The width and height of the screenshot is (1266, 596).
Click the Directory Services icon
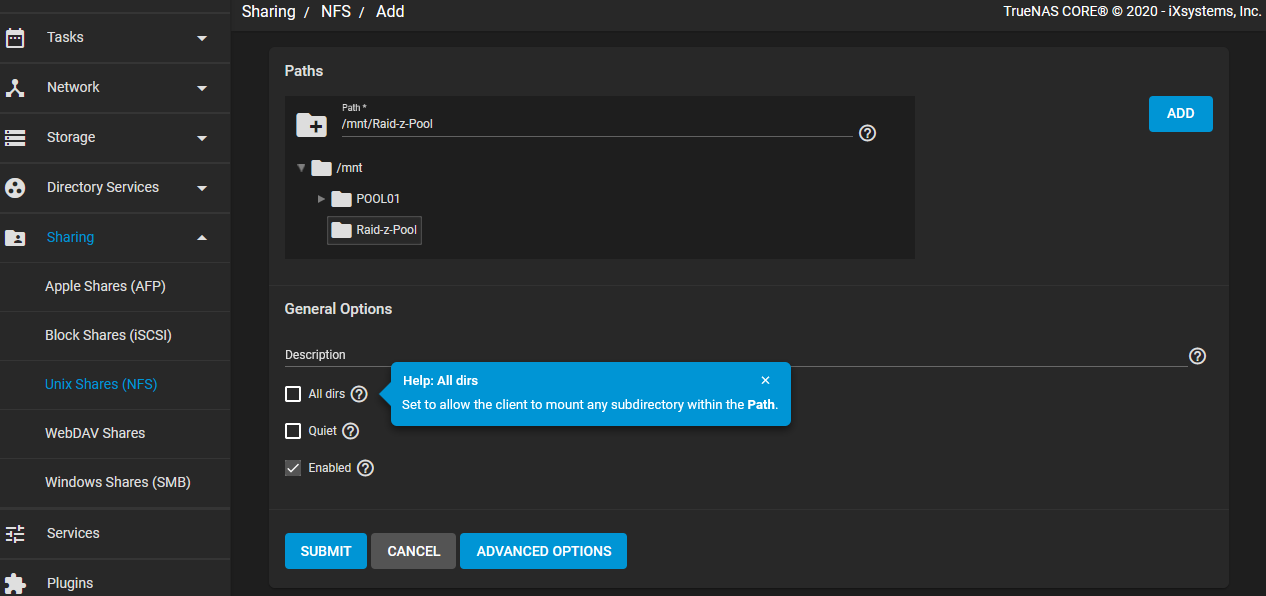pyautogui.click(x=15, y=188)
